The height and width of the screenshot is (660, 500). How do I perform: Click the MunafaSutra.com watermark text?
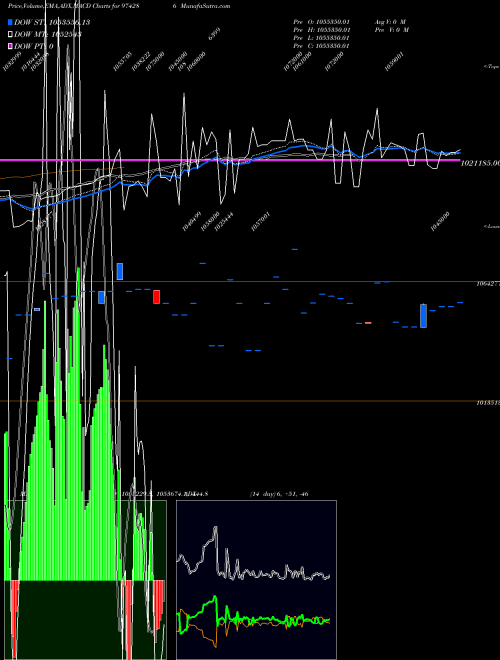(205, 6)
